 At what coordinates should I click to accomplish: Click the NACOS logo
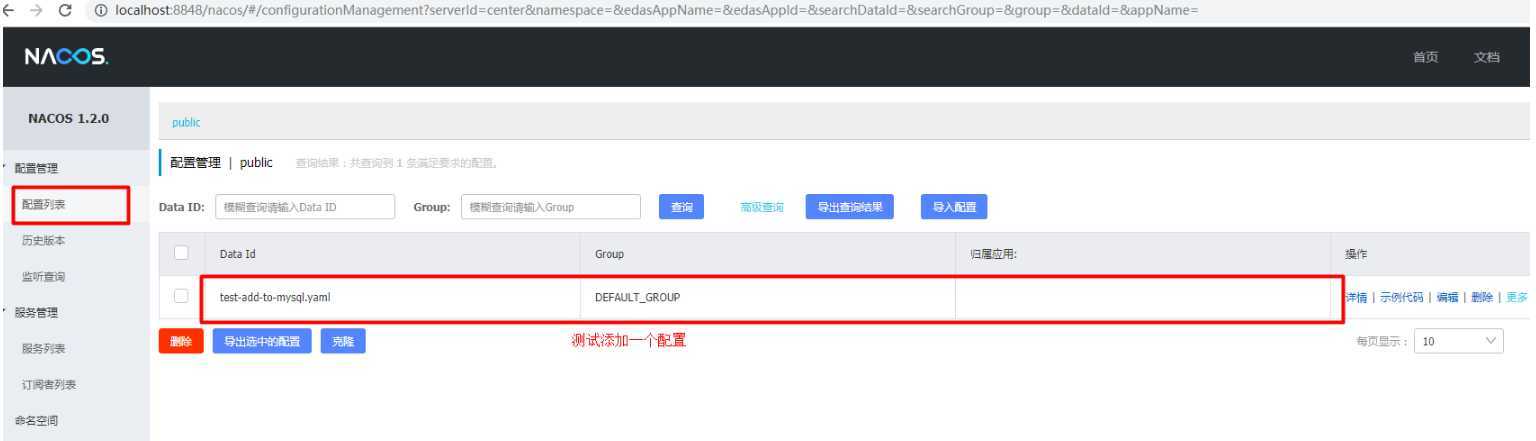click(x=67, y=57)
